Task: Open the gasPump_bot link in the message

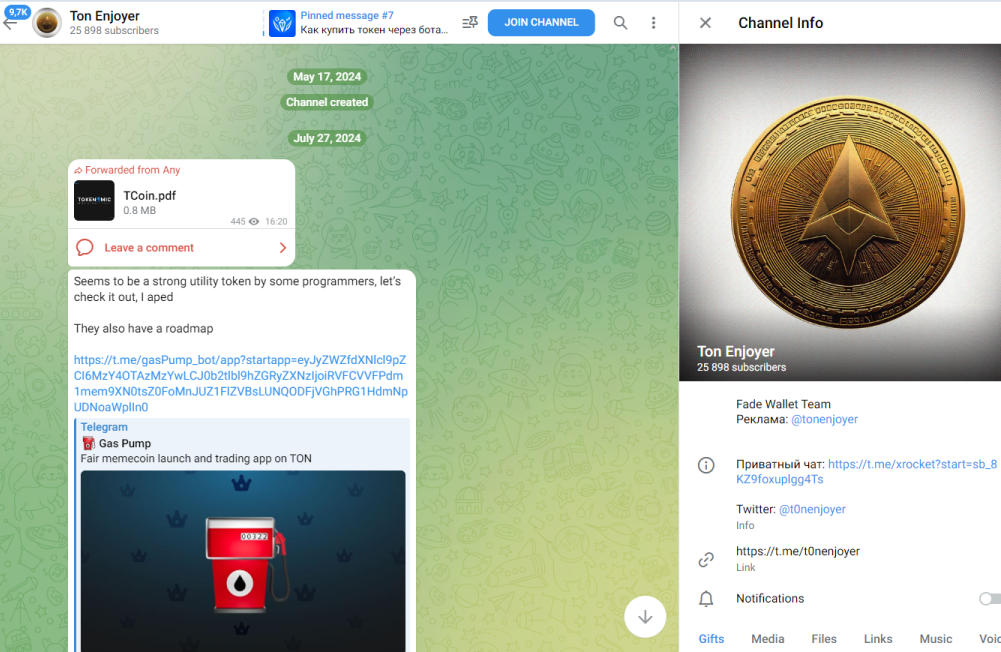Action: click(x=241, y=383)
